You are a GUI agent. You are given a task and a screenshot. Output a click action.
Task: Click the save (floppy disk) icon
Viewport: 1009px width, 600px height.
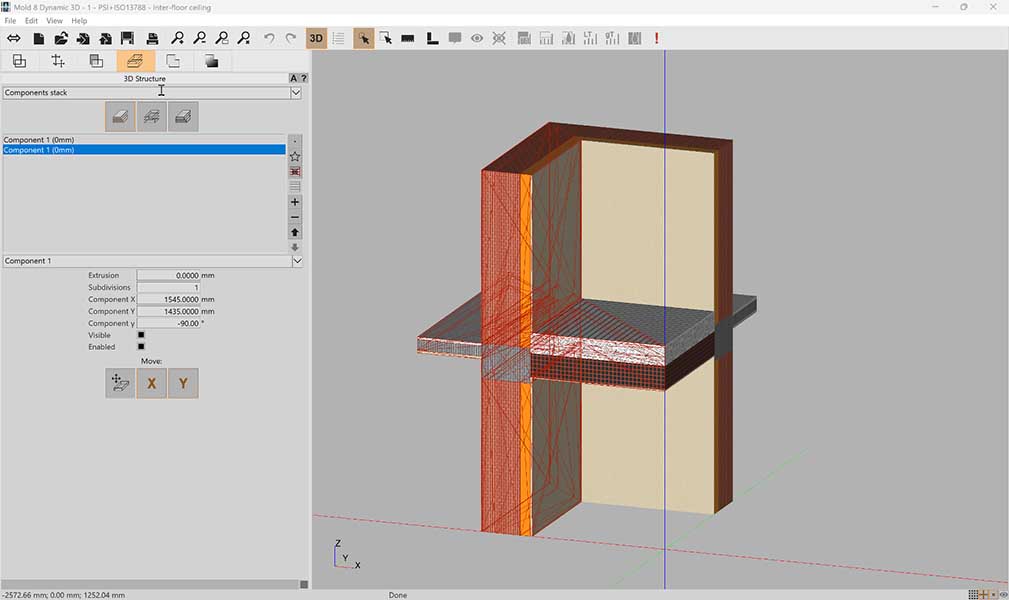[128, 39]
